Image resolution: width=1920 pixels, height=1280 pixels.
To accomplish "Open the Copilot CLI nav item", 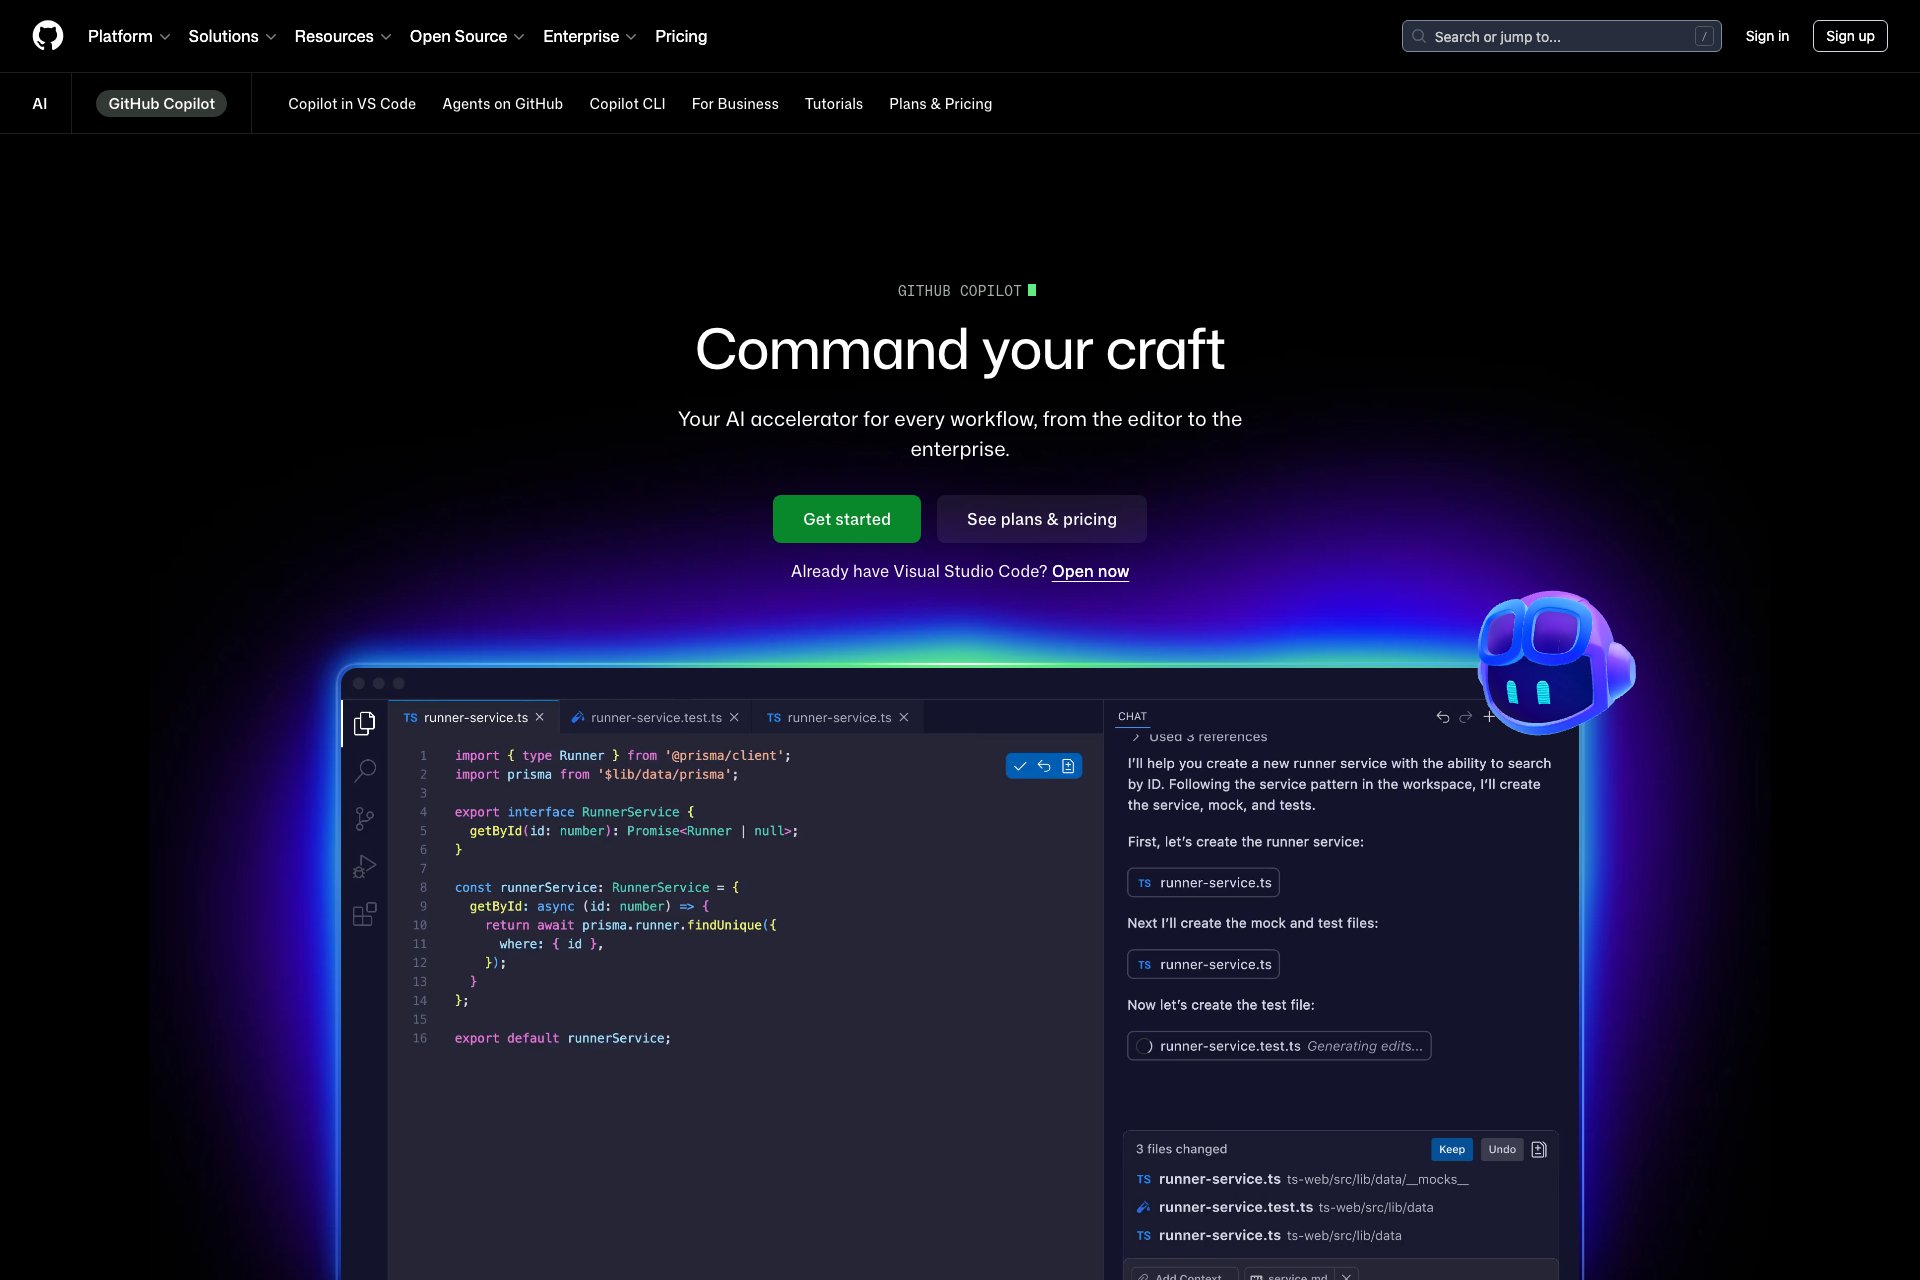I will coord(627,104).
